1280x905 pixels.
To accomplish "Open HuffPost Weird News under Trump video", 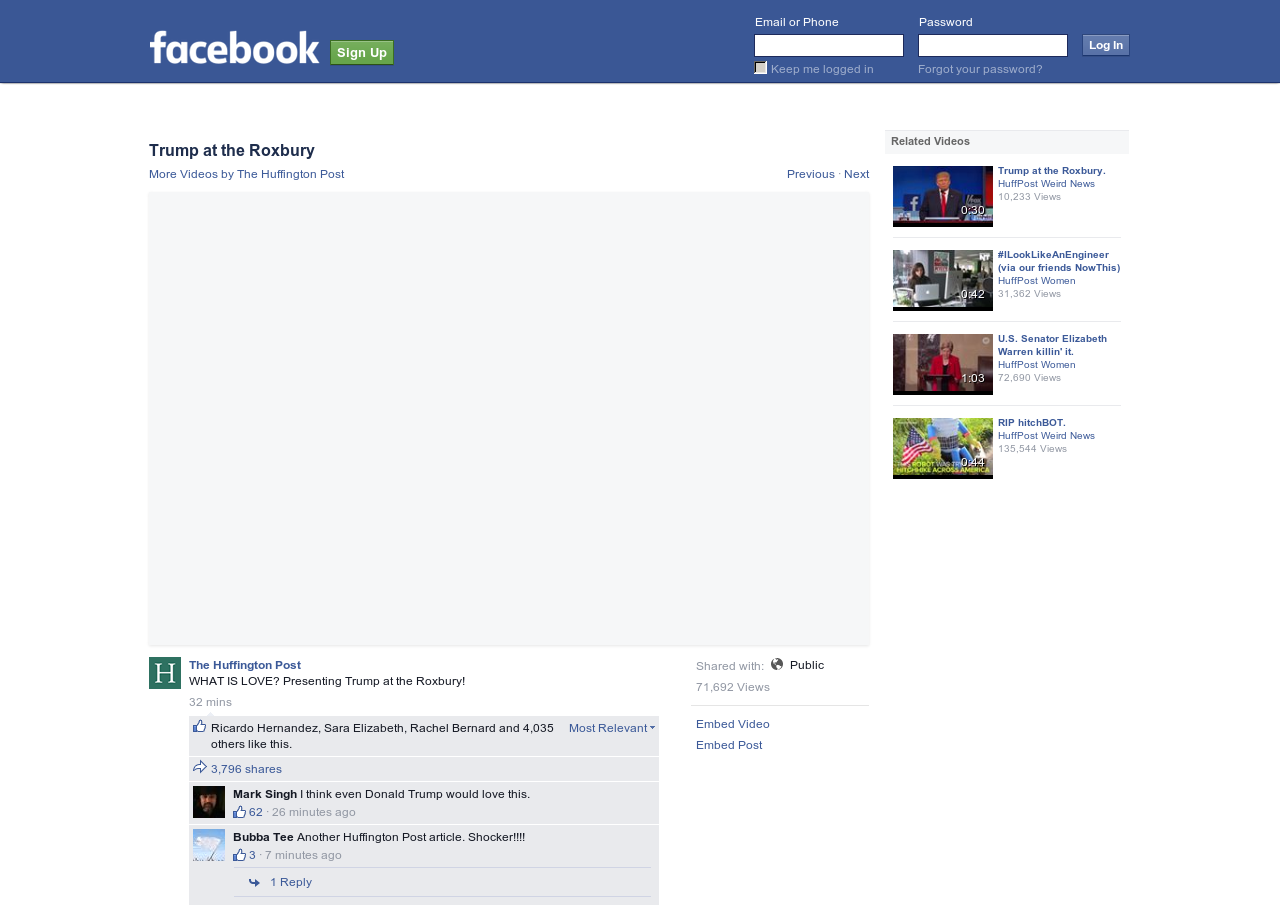I will coord(1047,184).
